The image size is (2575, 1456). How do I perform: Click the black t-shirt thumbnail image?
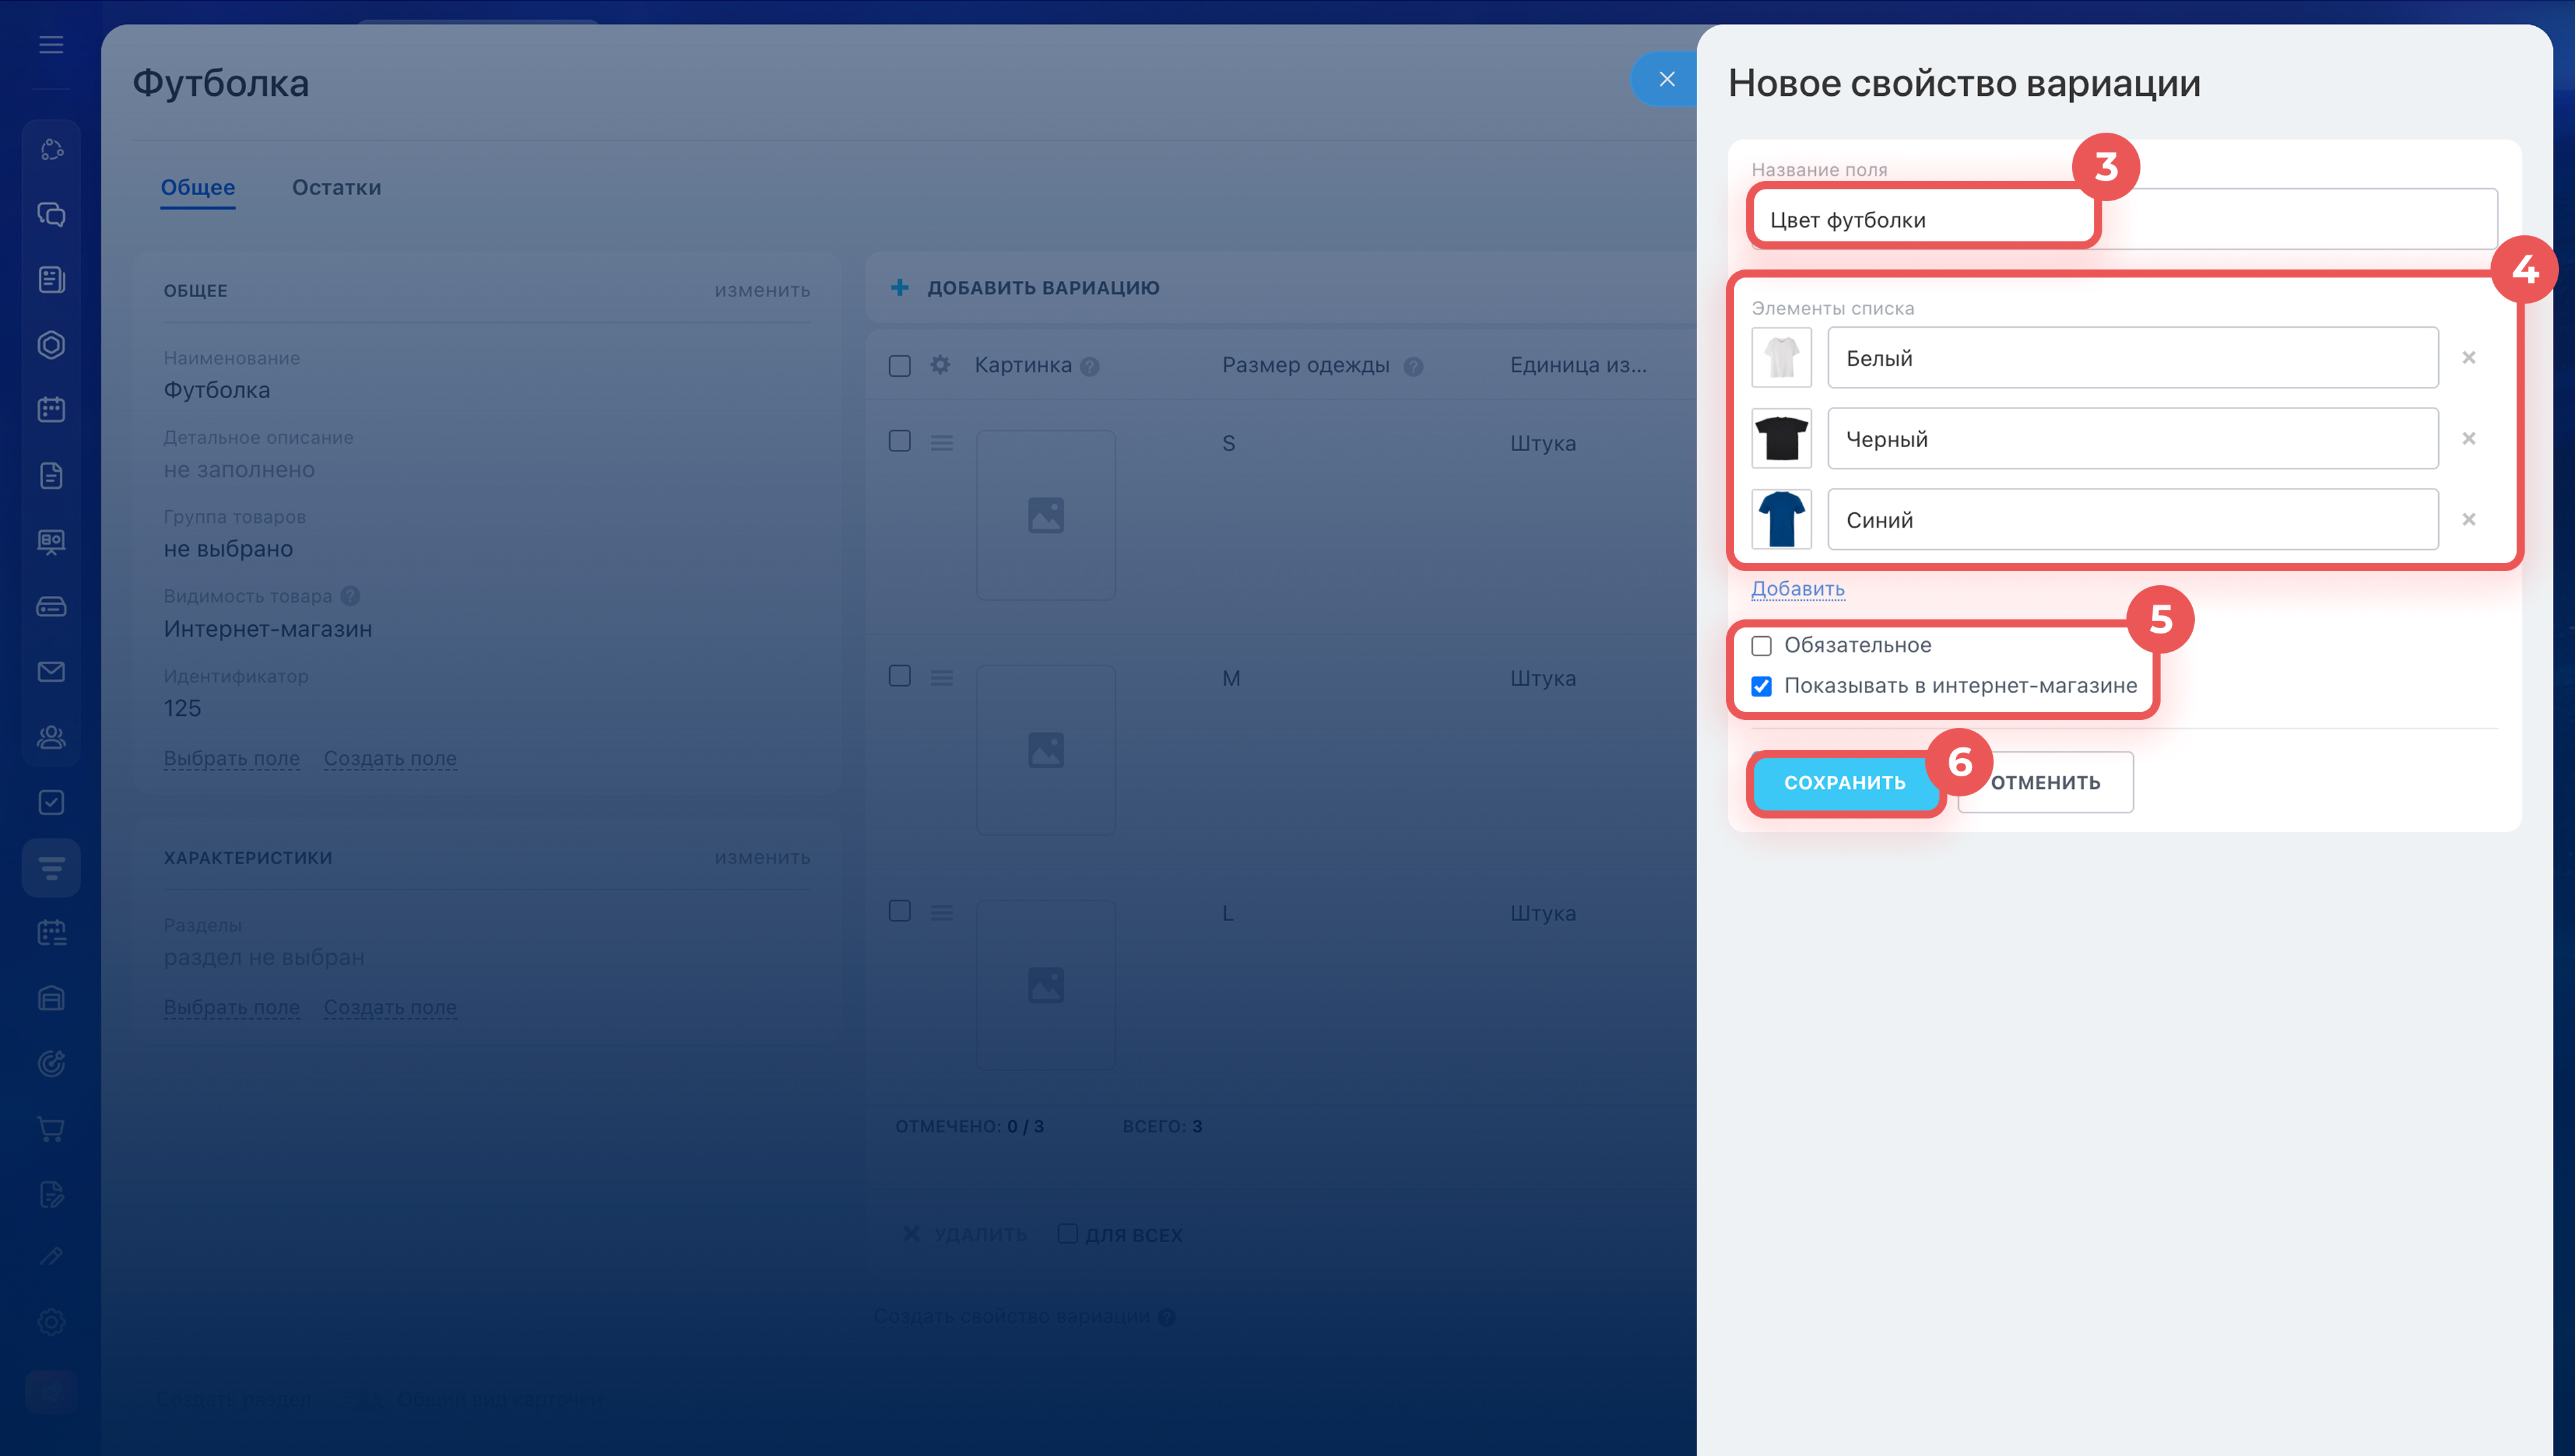tap(1781, 439)
